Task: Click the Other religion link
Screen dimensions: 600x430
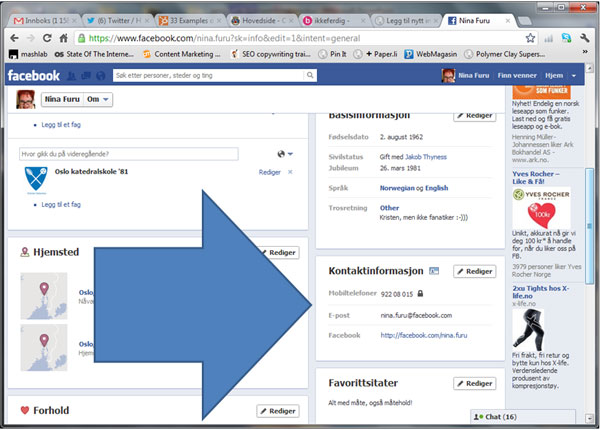Action: click(x=389, y=208)
